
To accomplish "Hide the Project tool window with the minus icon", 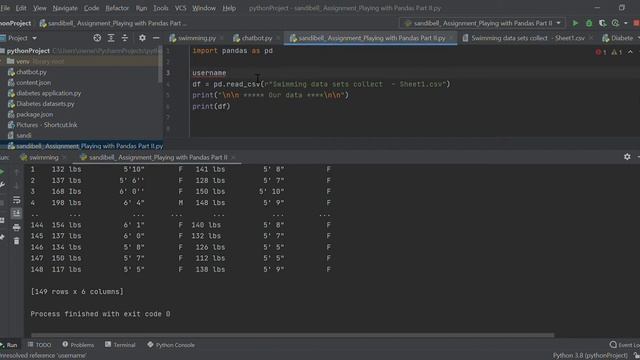I will tap(156, 38).
